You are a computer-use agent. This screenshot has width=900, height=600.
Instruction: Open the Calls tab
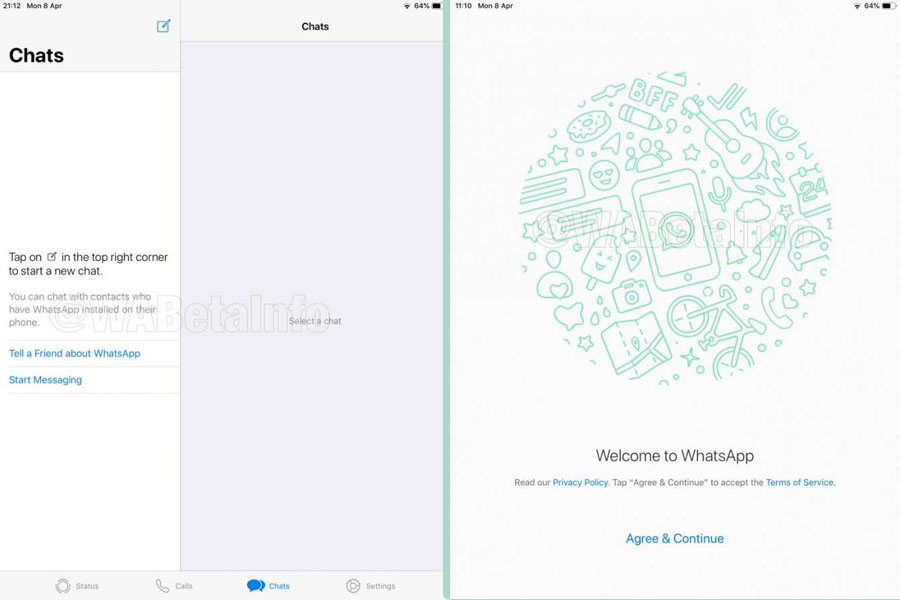[x=174, y=586]
